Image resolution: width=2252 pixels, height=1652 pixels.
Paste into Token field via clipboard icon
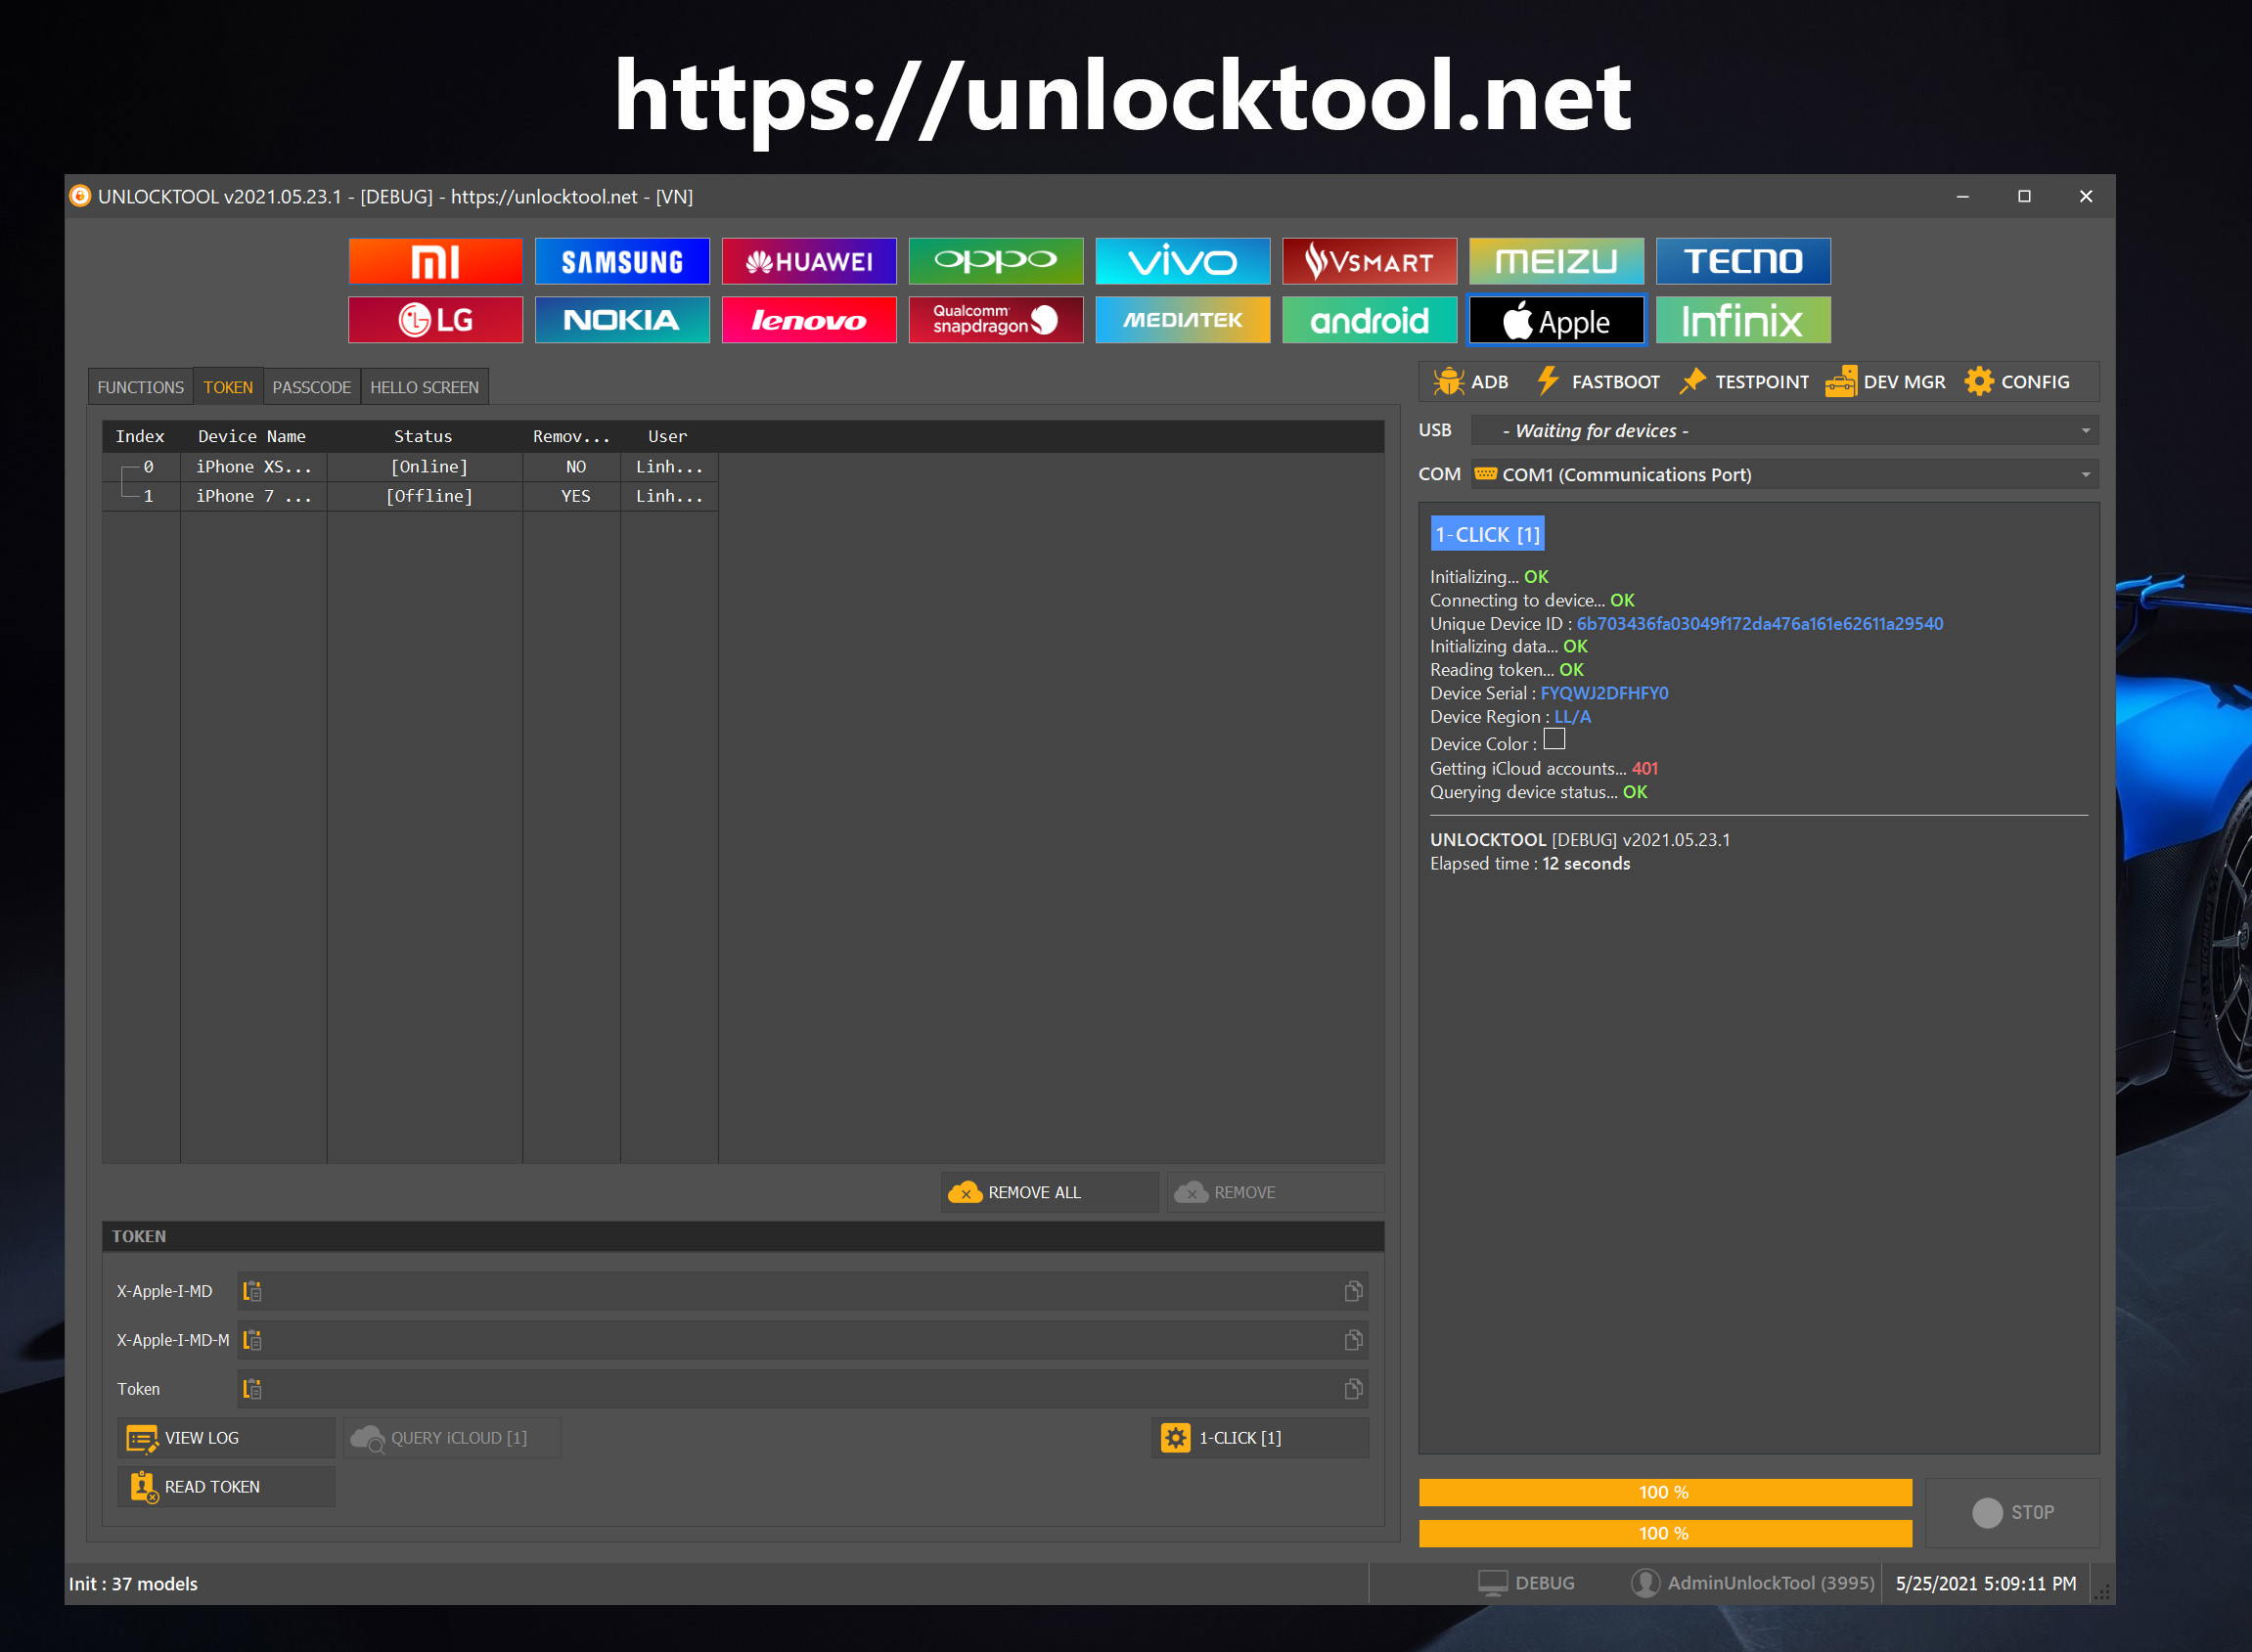[252, 1389]
